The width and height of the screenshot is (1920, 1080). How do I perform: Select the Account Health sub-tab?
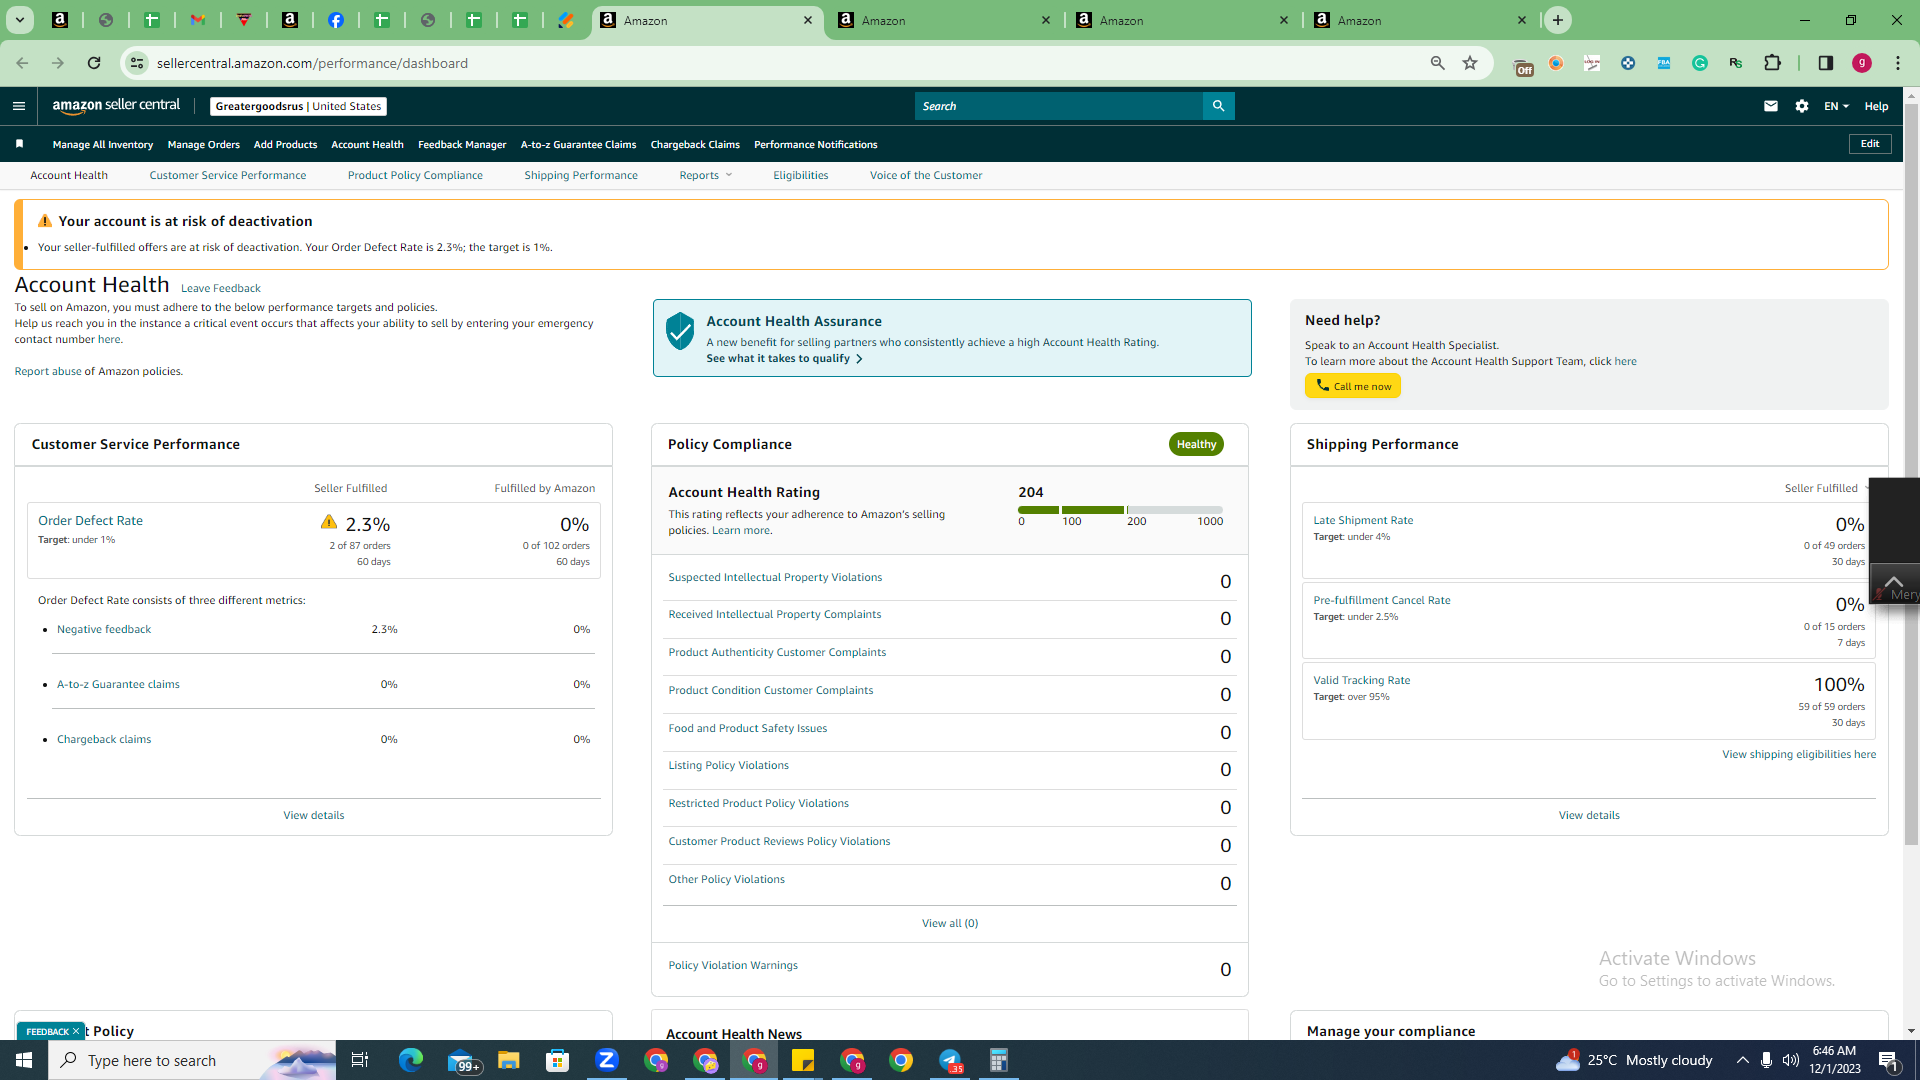(x=69, y=175)
